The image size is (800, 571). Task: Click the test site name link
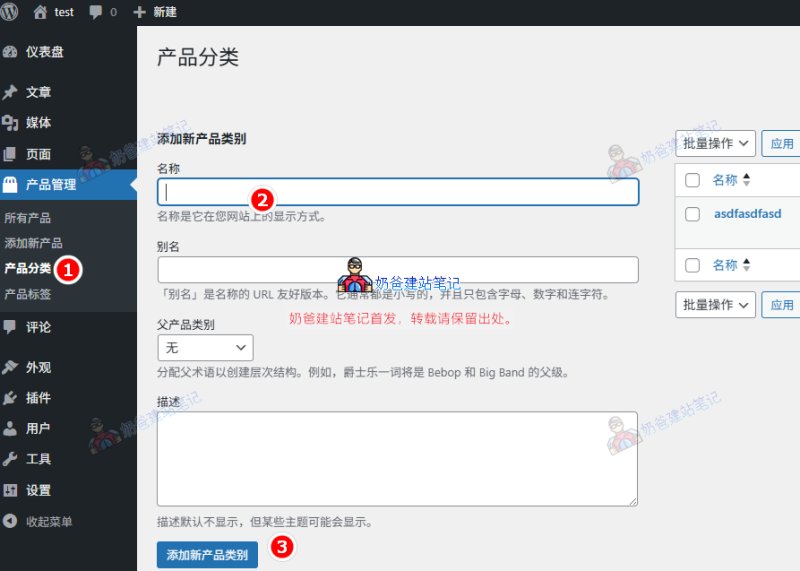tap(64, 12)
